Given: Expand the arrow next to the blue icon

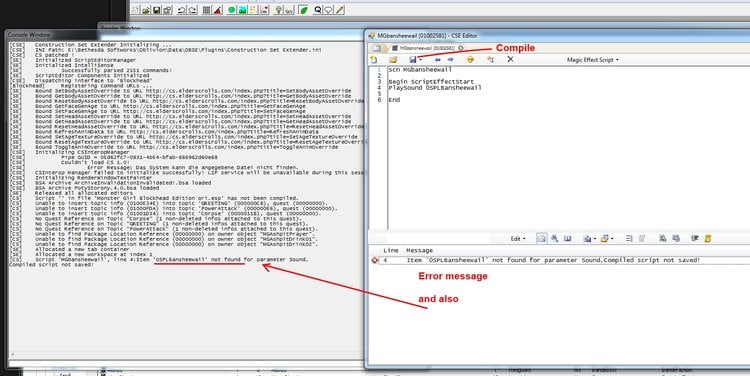Looking at the screenshot, I should coord(595,239).
